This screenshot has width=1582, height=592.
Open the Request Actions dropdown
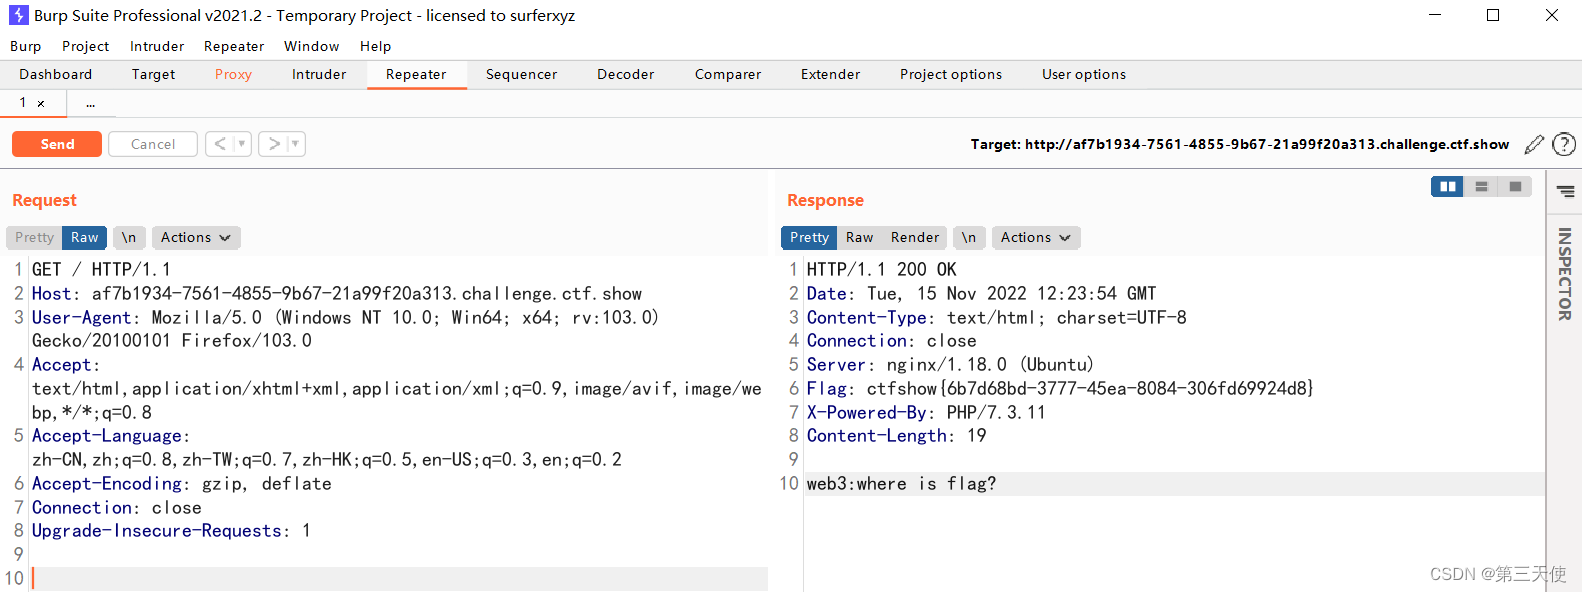pos(195,238)
